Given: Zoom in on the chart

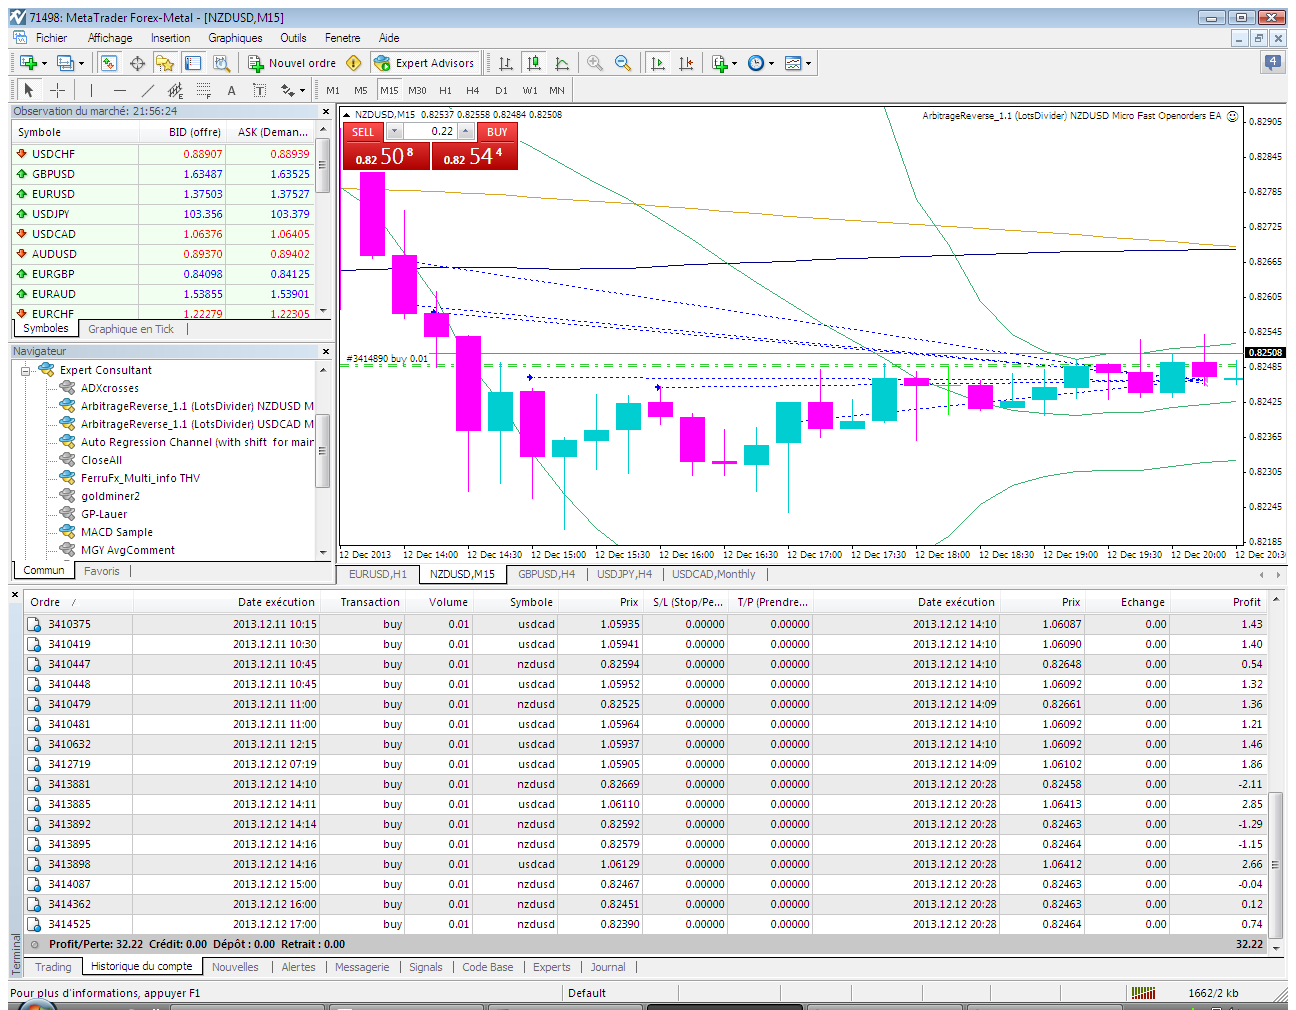Looking at the screenshot, I should (x=595, y=63).
